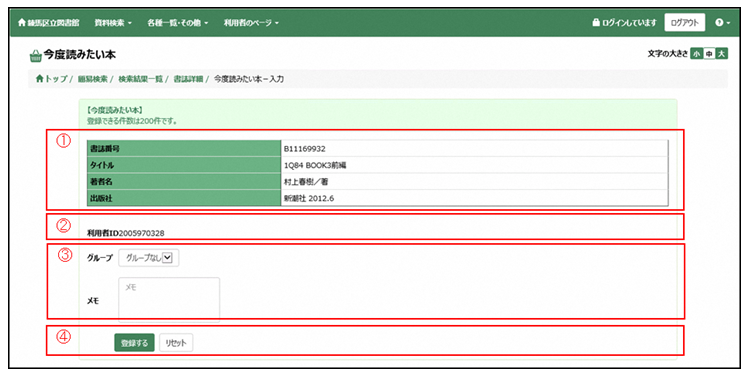Click the basket icon beside 今度読みたい本

35,56
